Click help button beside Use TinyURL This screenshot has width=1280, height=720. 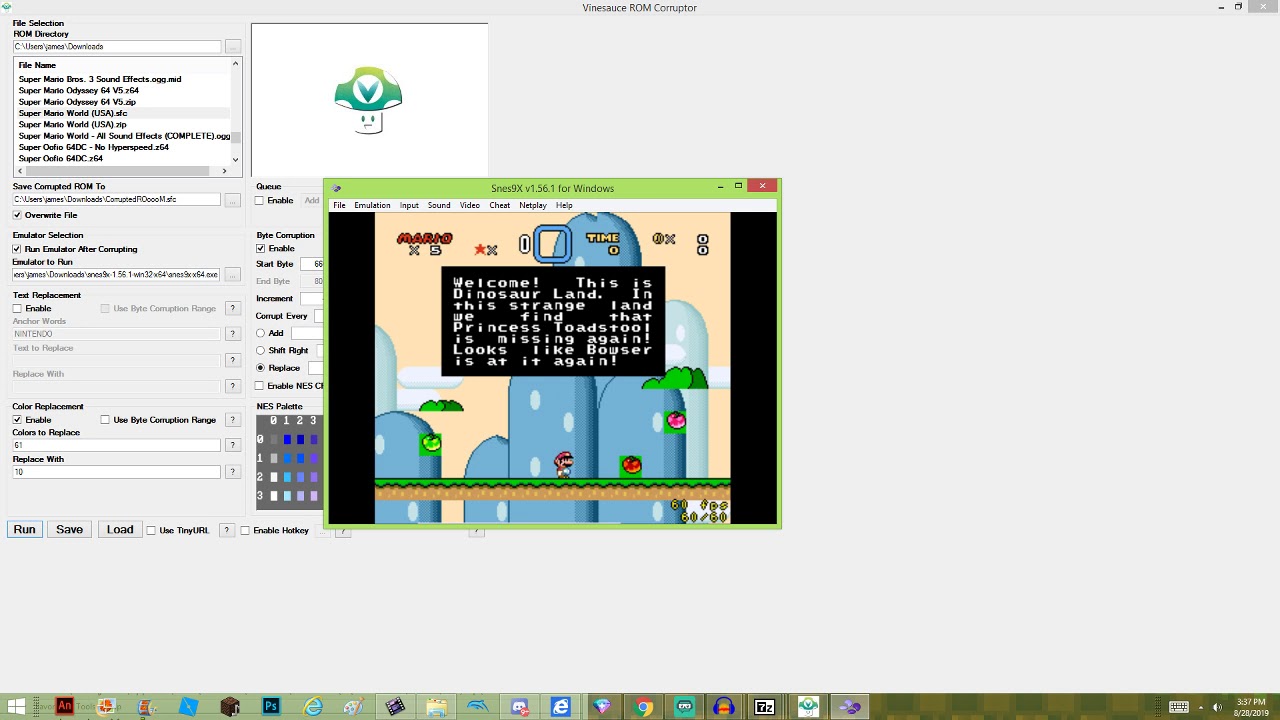point(226,530)
